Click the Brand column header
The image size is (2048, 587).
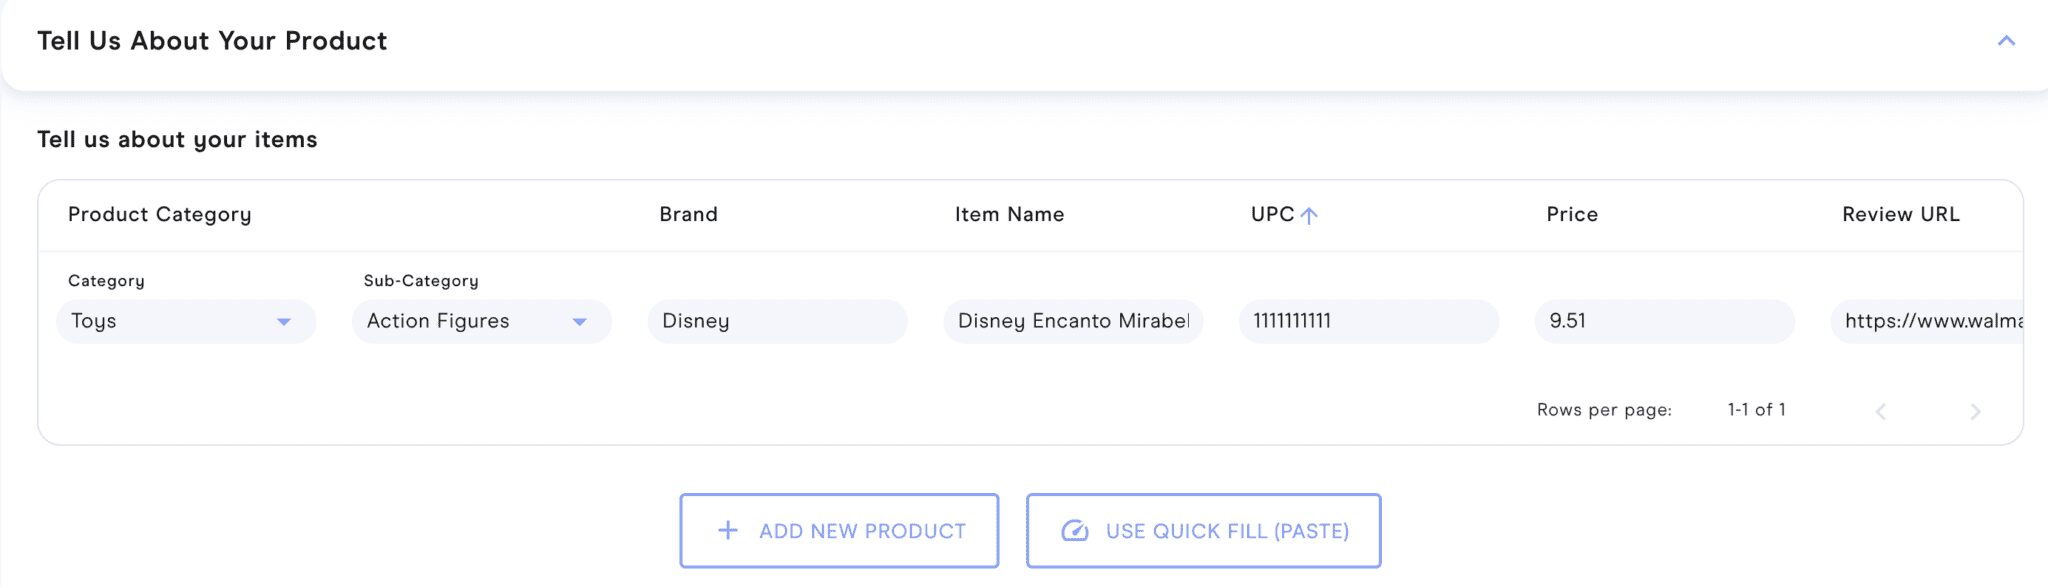click(x=688, y=214)
